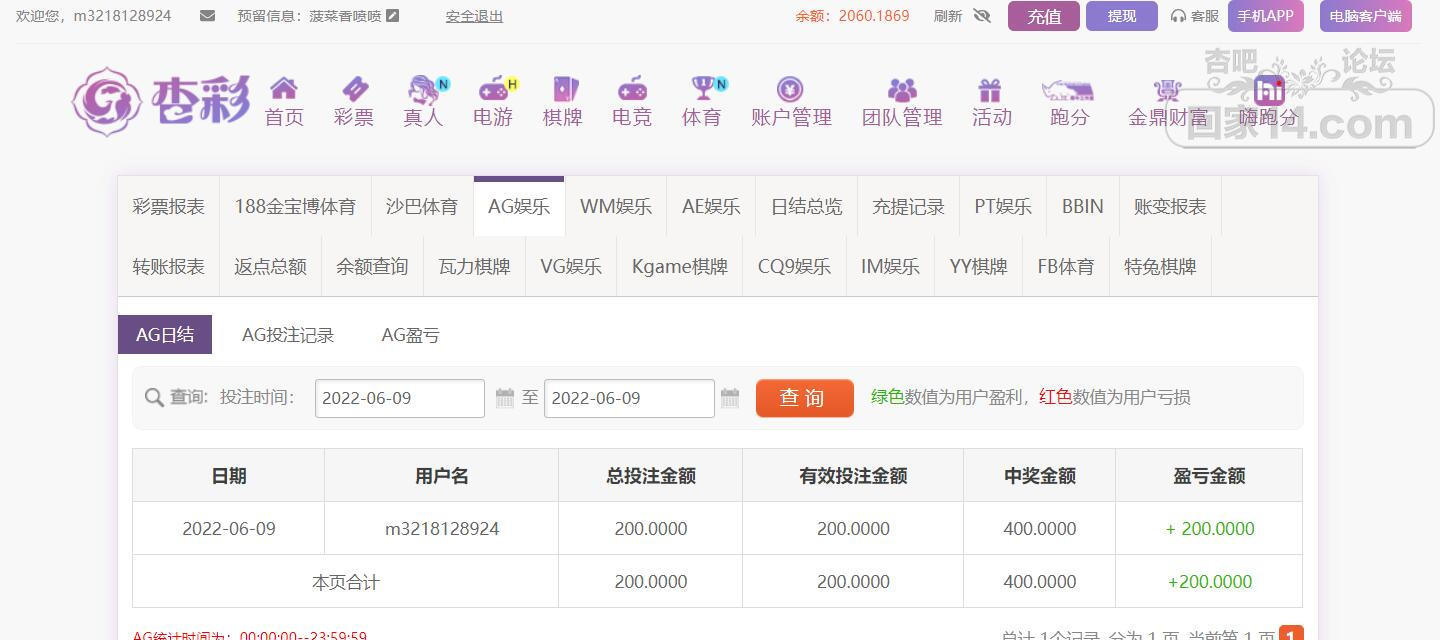Open the home page house icon

pyautogui.click(x=284, y=89)
